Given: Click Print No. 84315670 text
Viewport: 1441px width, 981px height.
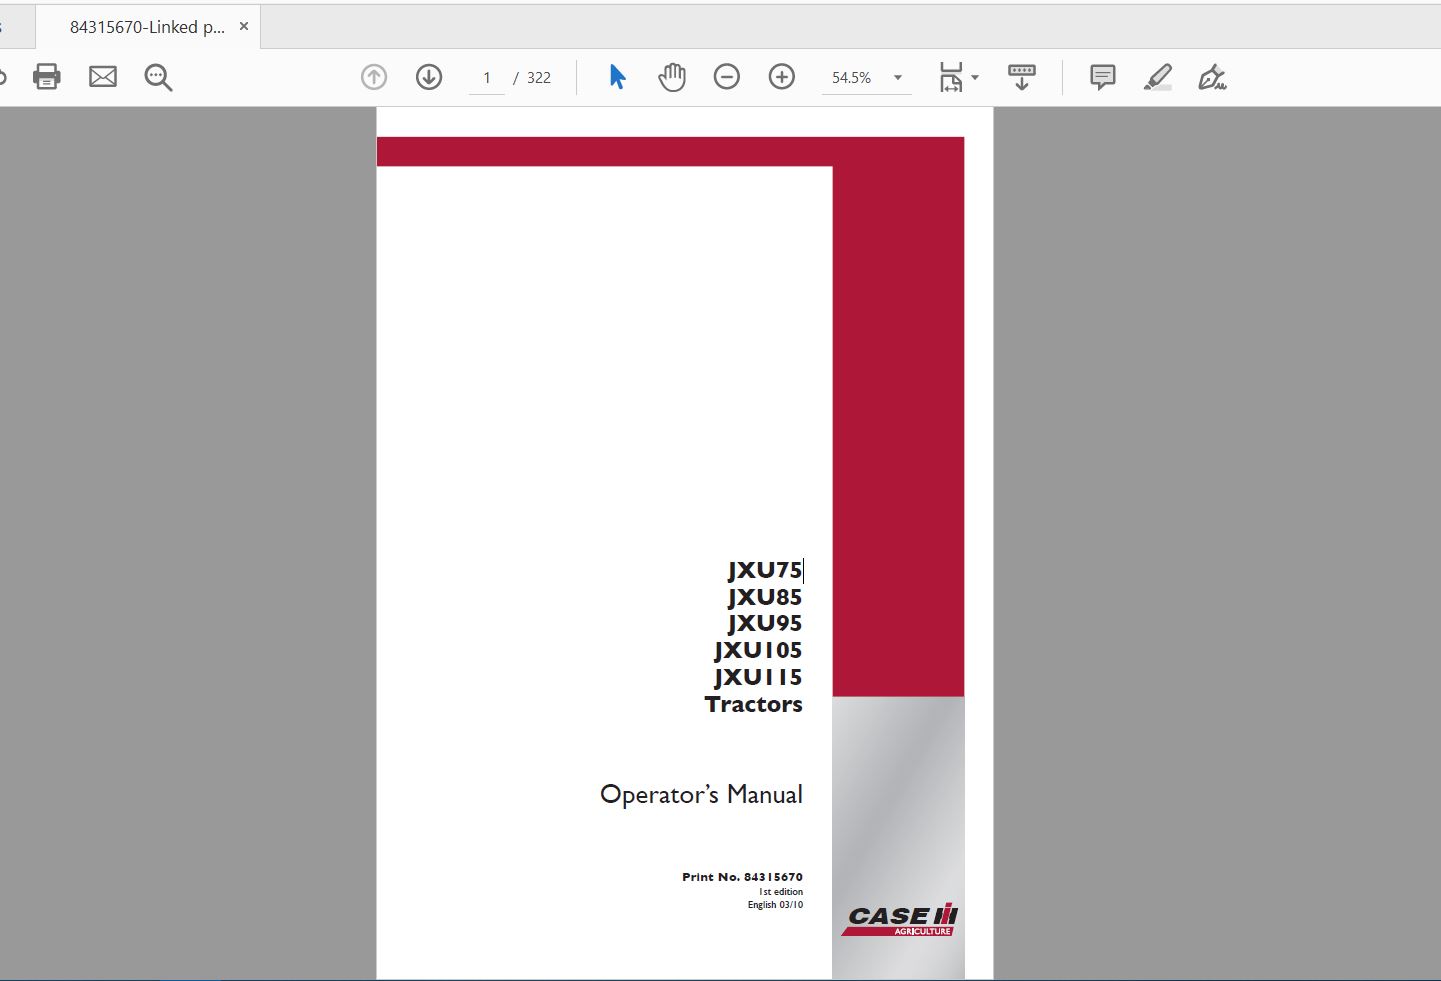Looking at the screenshot, I should [x=742, y=877].
